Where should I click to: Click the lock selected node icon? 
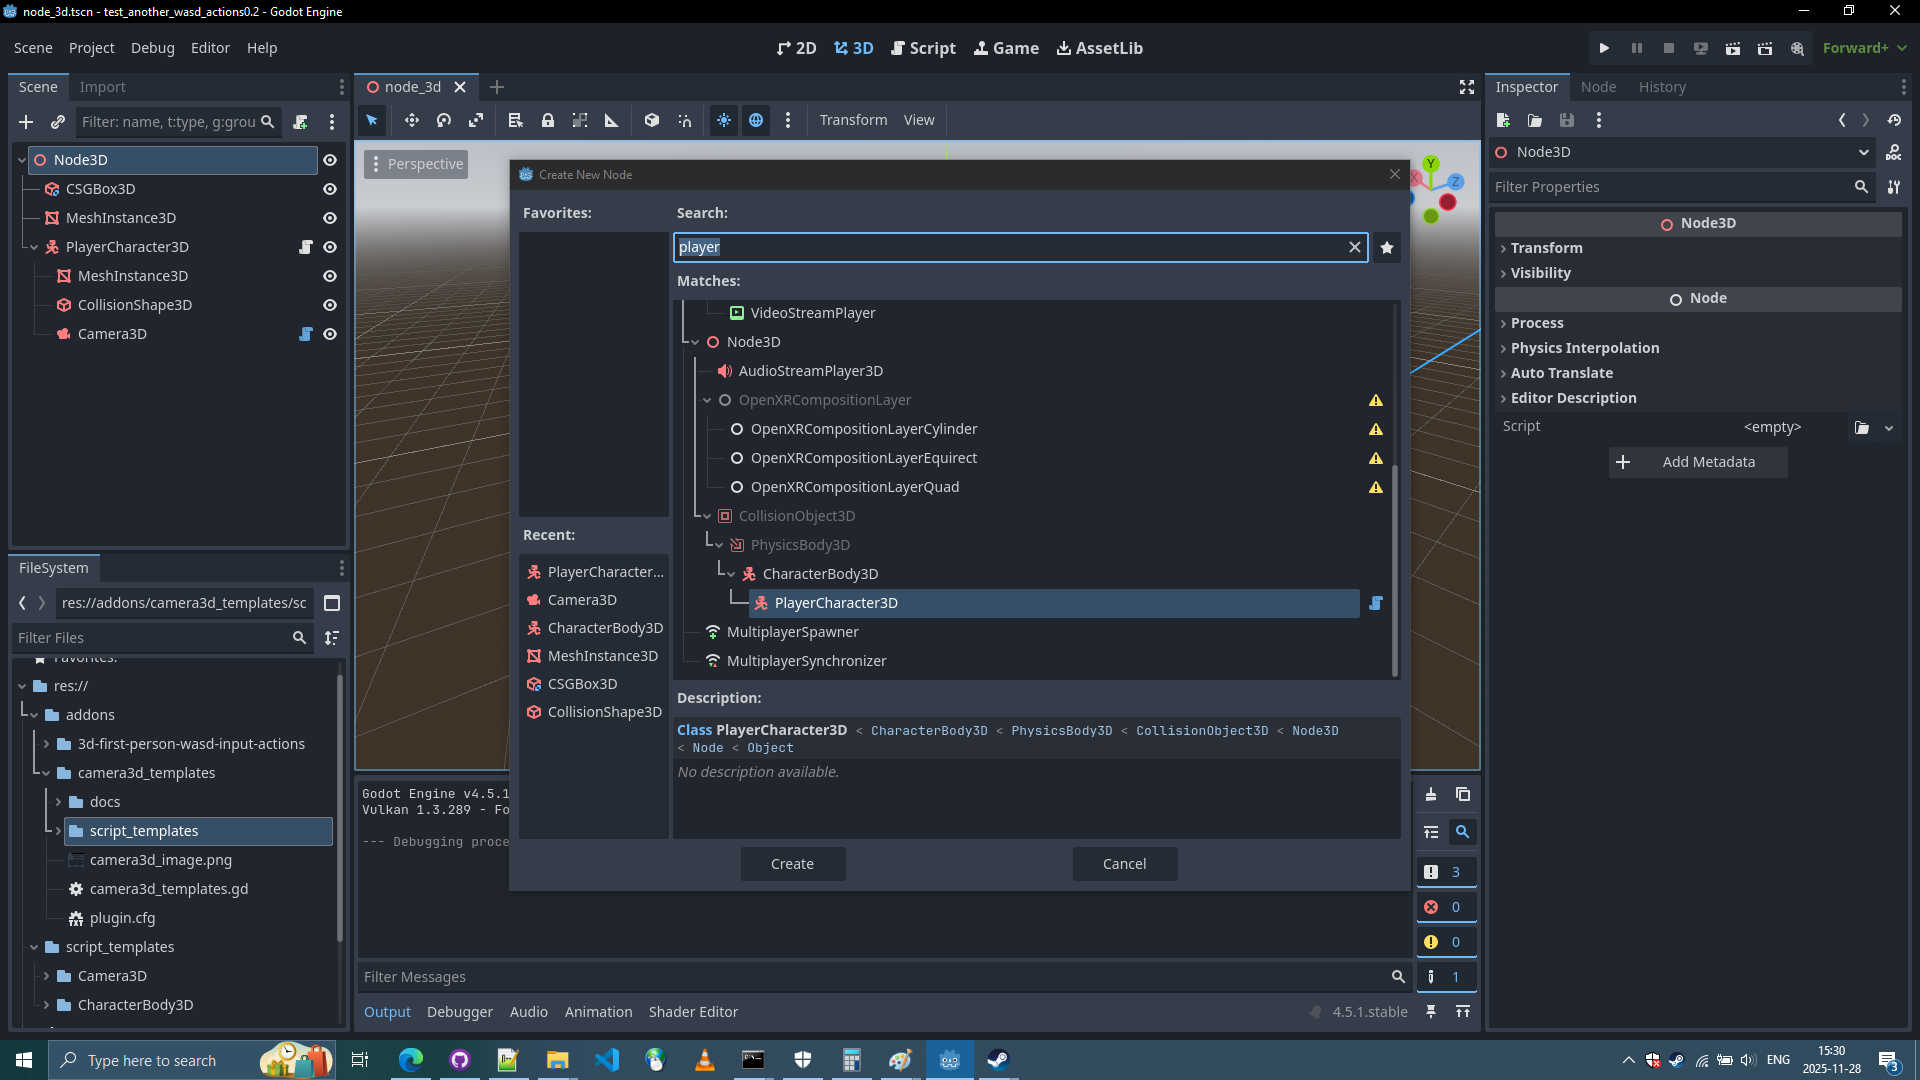(x=548, y=120)
